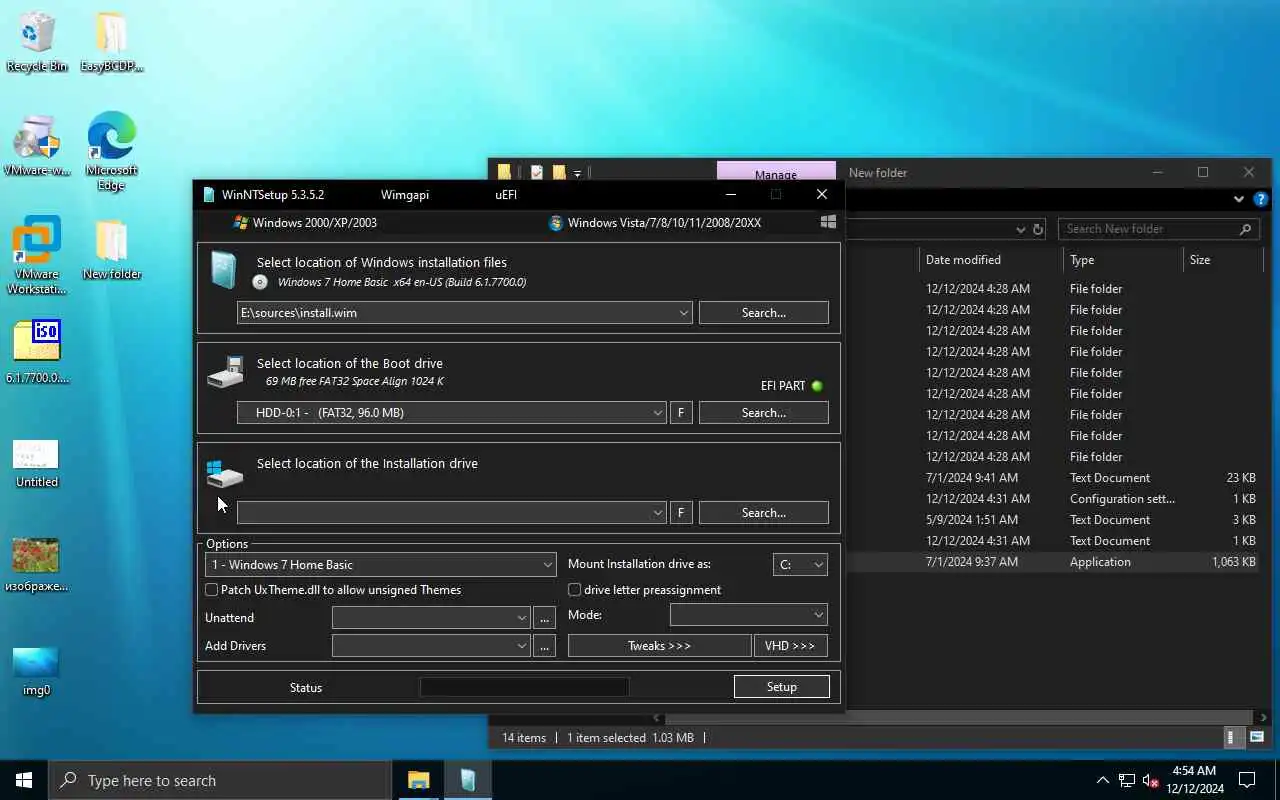The height and width of the screenshot is (800, 1280).
Task: Click the Status progress bar
Action: (x=524, y=687)
